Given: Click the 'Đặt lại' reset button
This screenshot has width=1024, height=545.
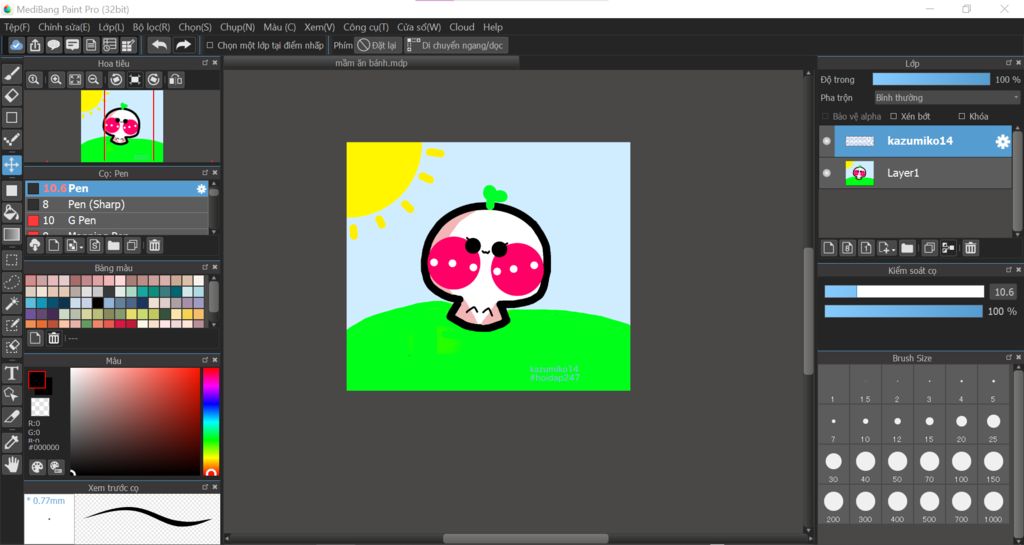Looking at the screenshot, I should [376, 45].
